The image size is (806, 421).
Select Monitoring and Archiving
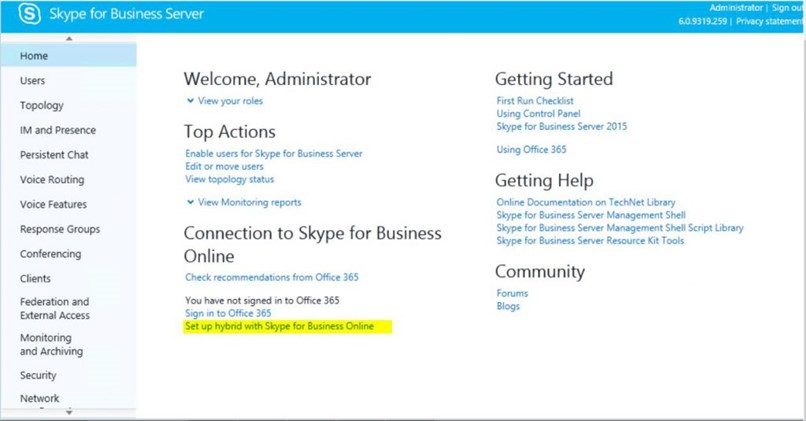(51, 344)
